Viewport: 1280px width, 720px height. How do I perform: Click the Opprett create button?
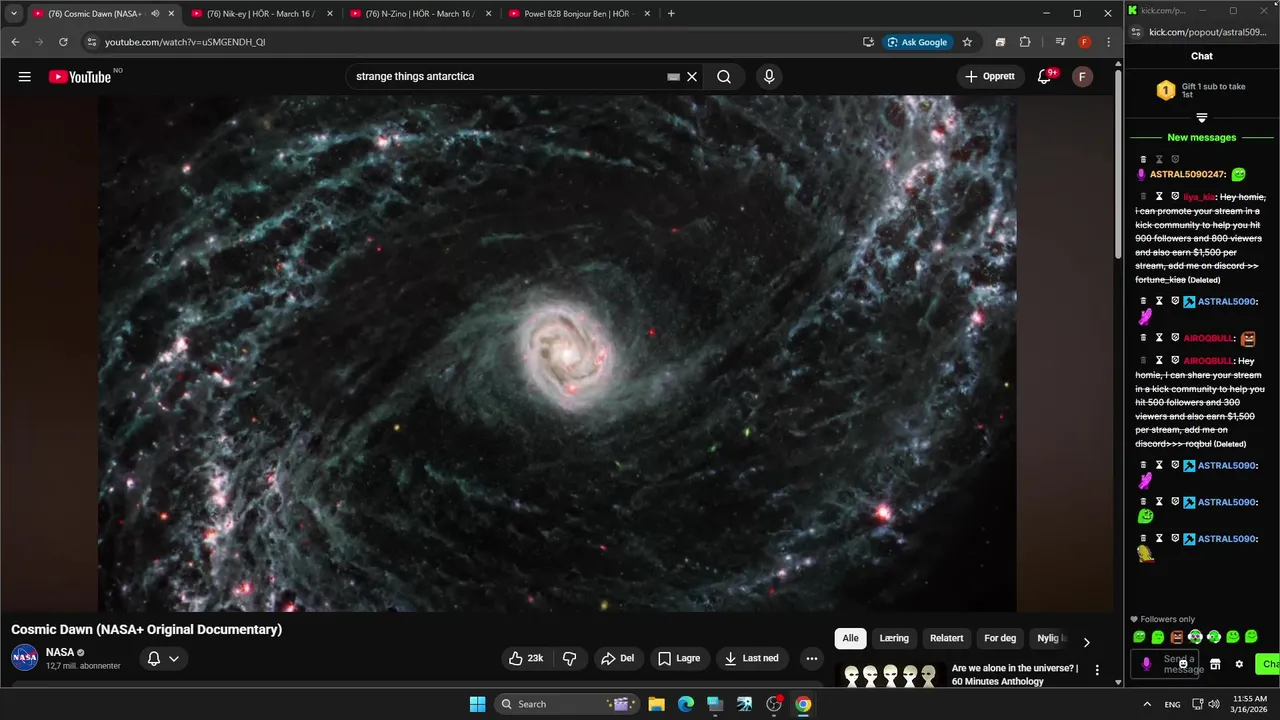pos(990,77)
